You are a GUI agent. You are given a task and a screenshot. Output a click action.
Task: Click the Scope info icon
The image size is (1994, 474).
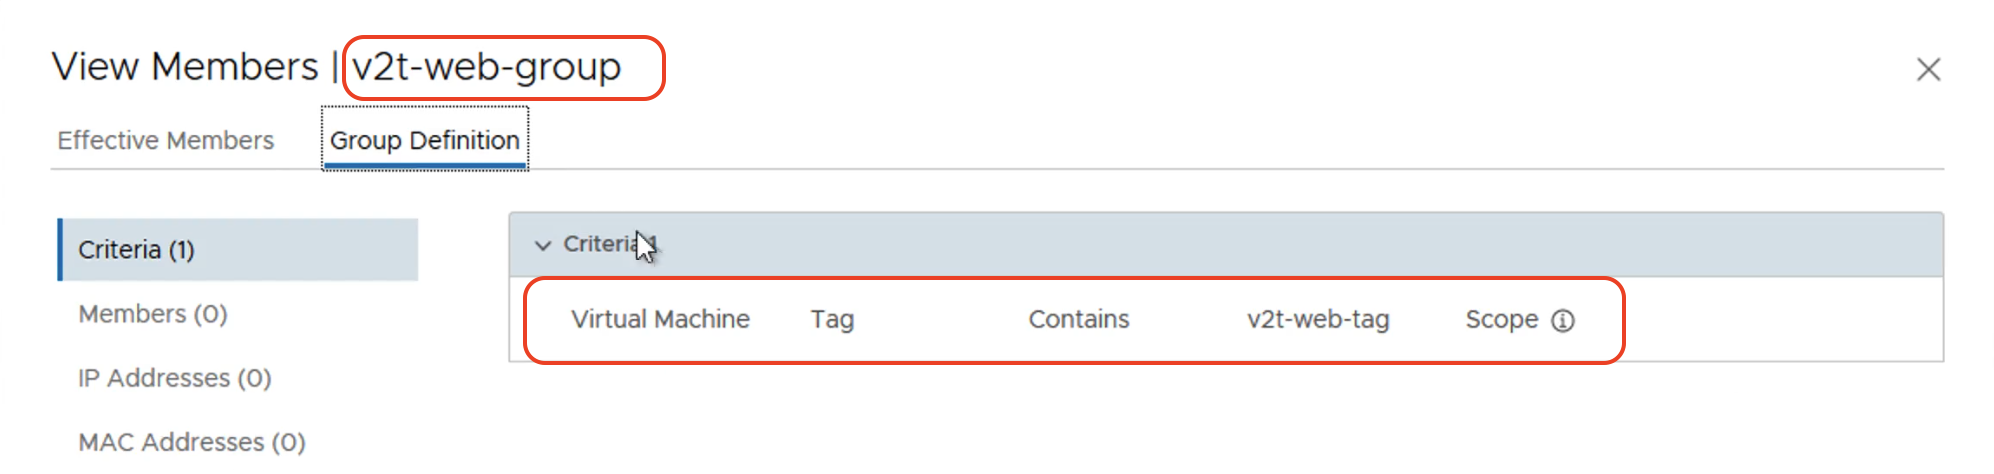coord(1563,320)
